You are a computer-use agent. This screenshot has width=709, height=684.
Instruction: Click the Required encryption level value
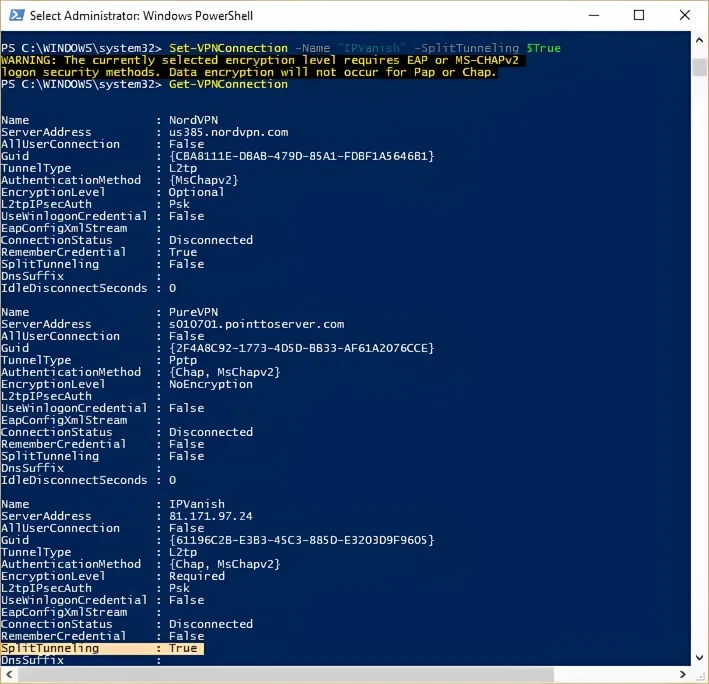click(197, 576)
